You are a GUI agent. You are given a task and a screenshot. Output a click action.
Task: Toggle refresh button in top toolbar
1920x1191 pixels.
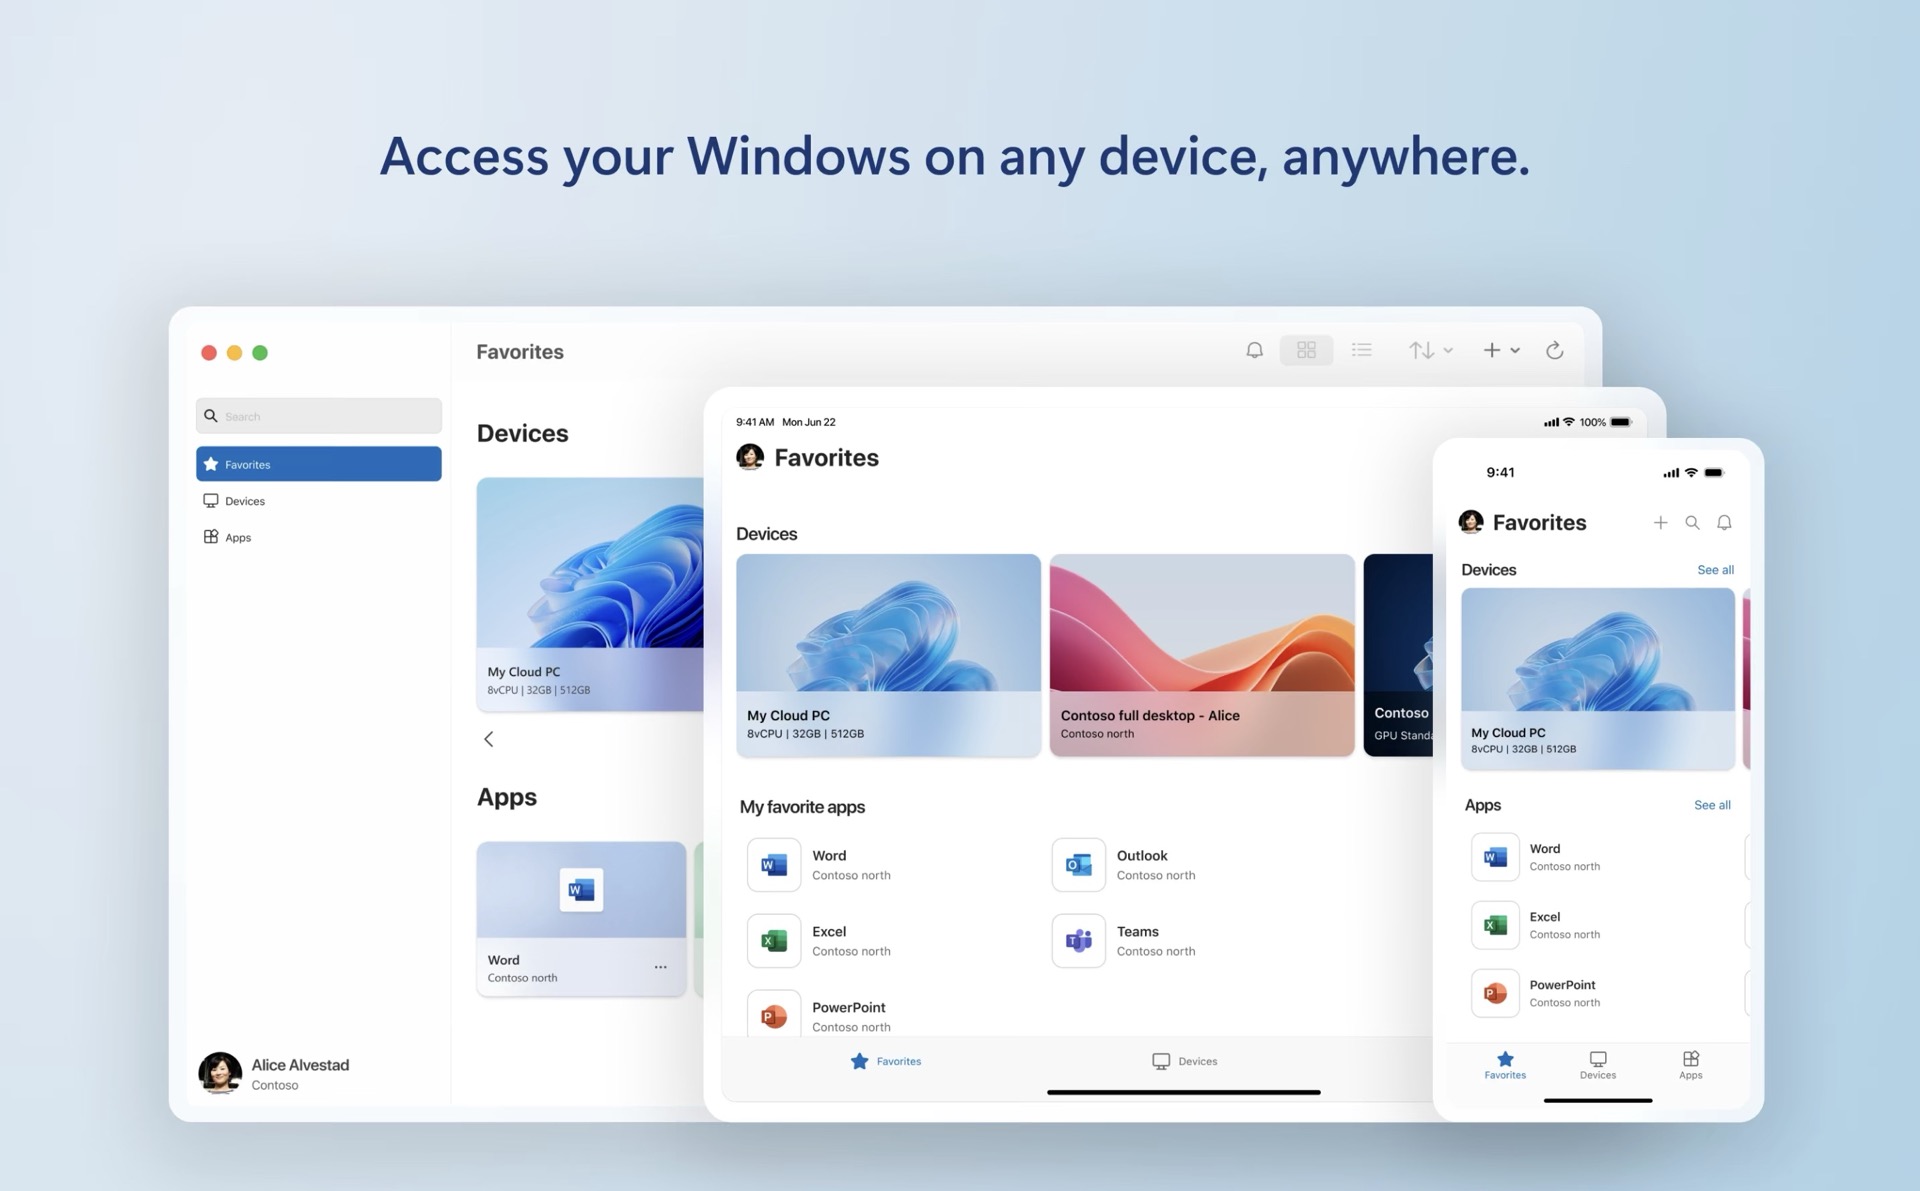1554,351
